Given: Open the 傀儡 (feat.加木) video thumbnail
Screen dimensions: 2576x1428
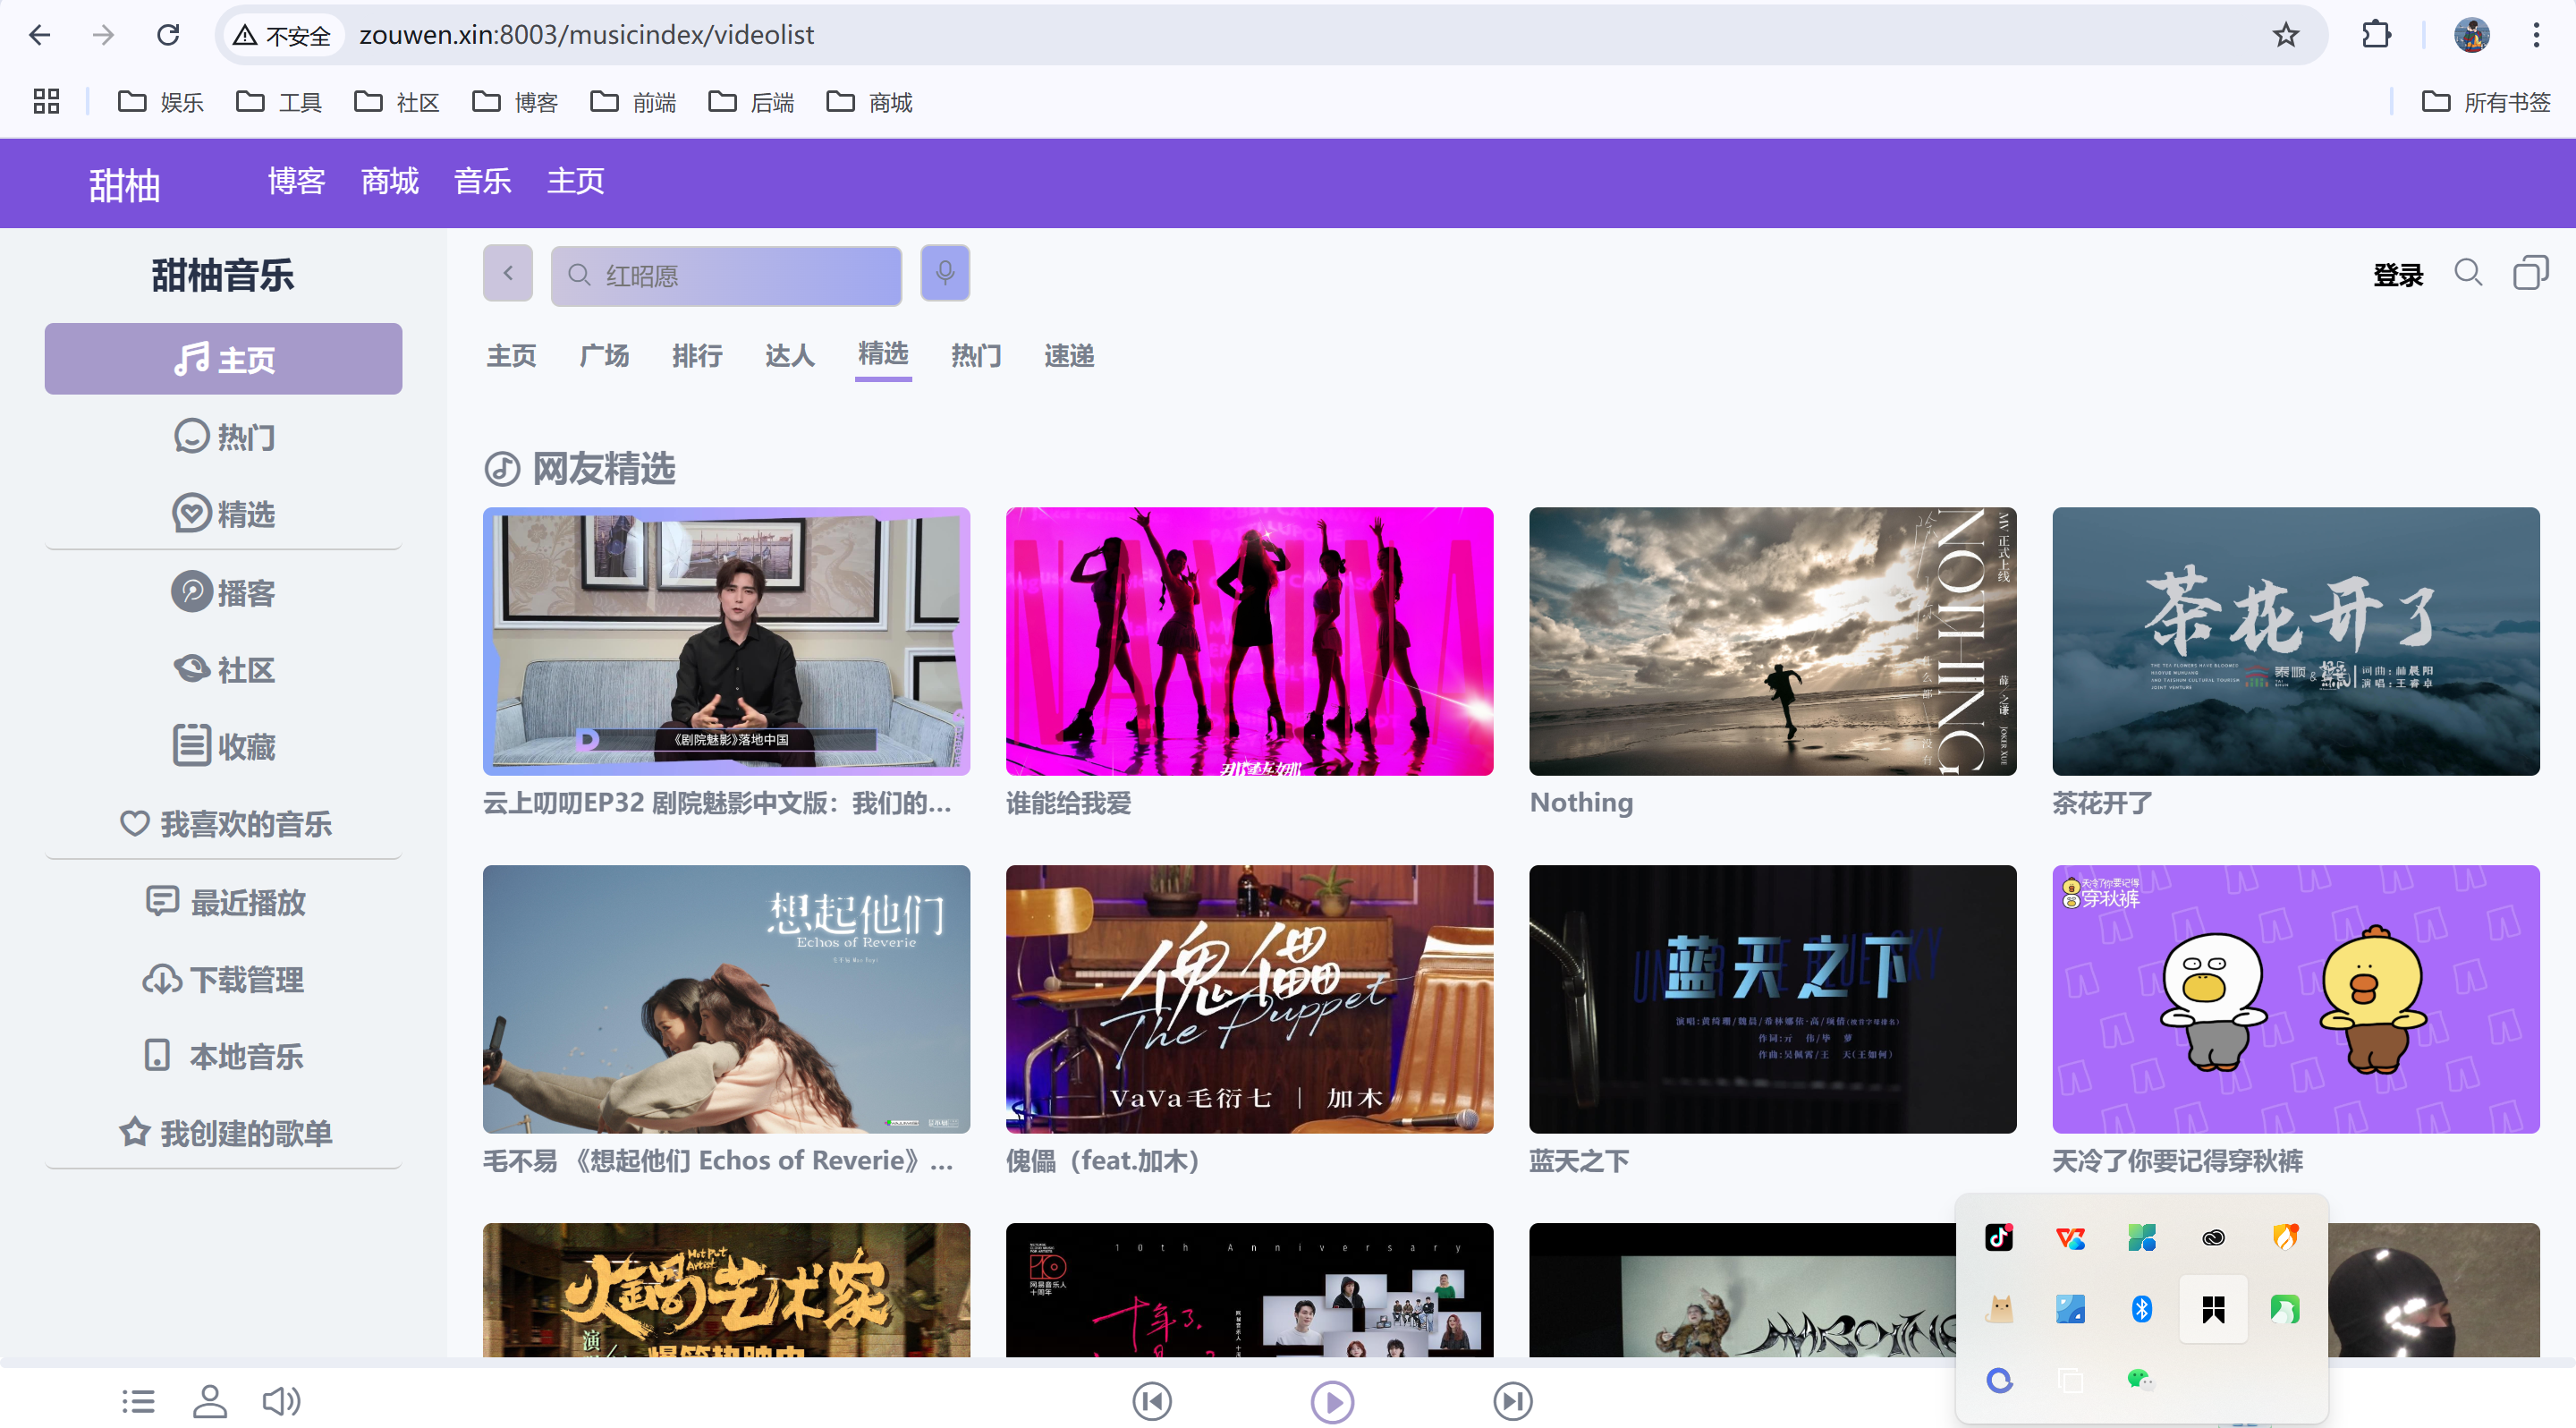Looking at the screenshot, I should click(x=1249, y=999).
